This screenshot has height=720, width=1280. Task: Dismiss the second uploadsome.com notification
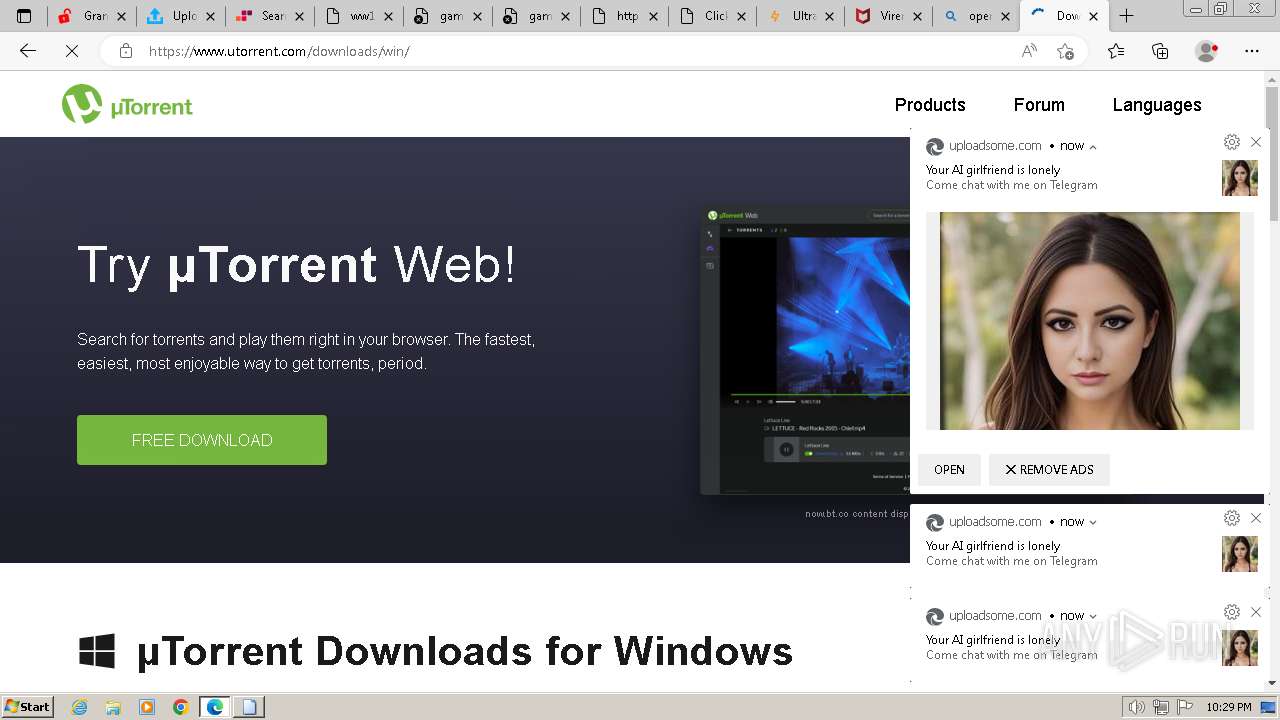point(1256,518)
